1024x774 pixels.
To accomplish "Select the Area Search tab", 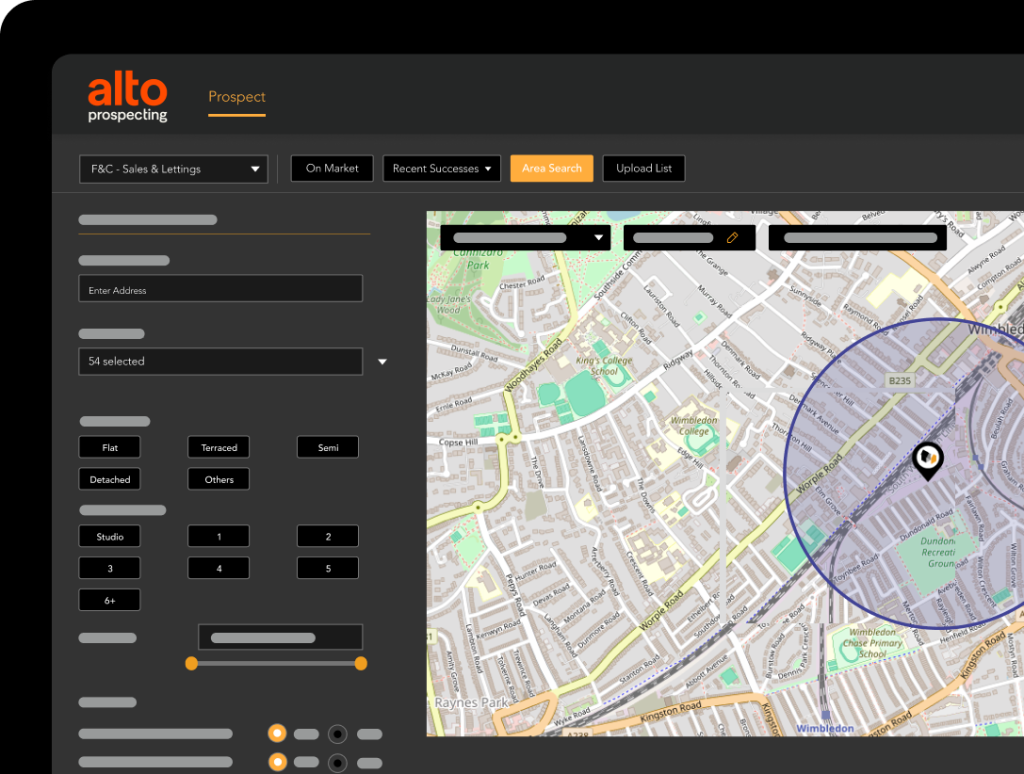I will [551, 169].
